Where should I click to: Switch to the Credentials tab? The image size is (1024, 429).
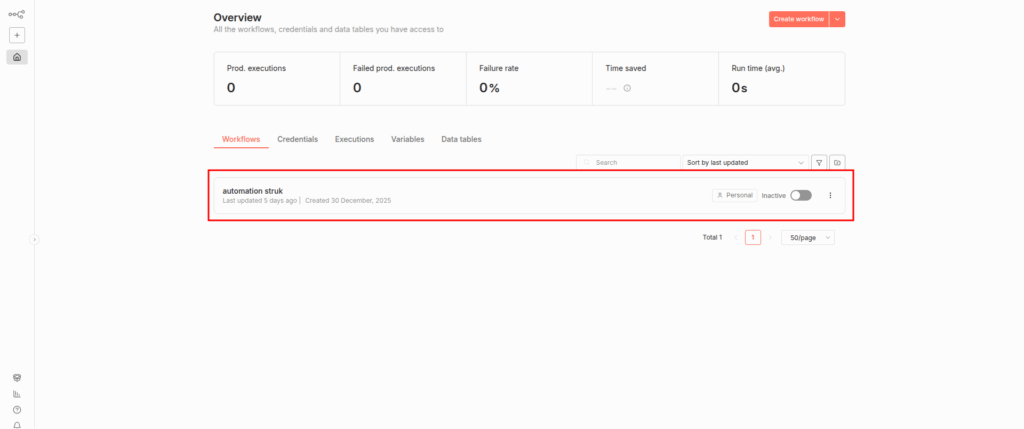[x=297, y=139]
